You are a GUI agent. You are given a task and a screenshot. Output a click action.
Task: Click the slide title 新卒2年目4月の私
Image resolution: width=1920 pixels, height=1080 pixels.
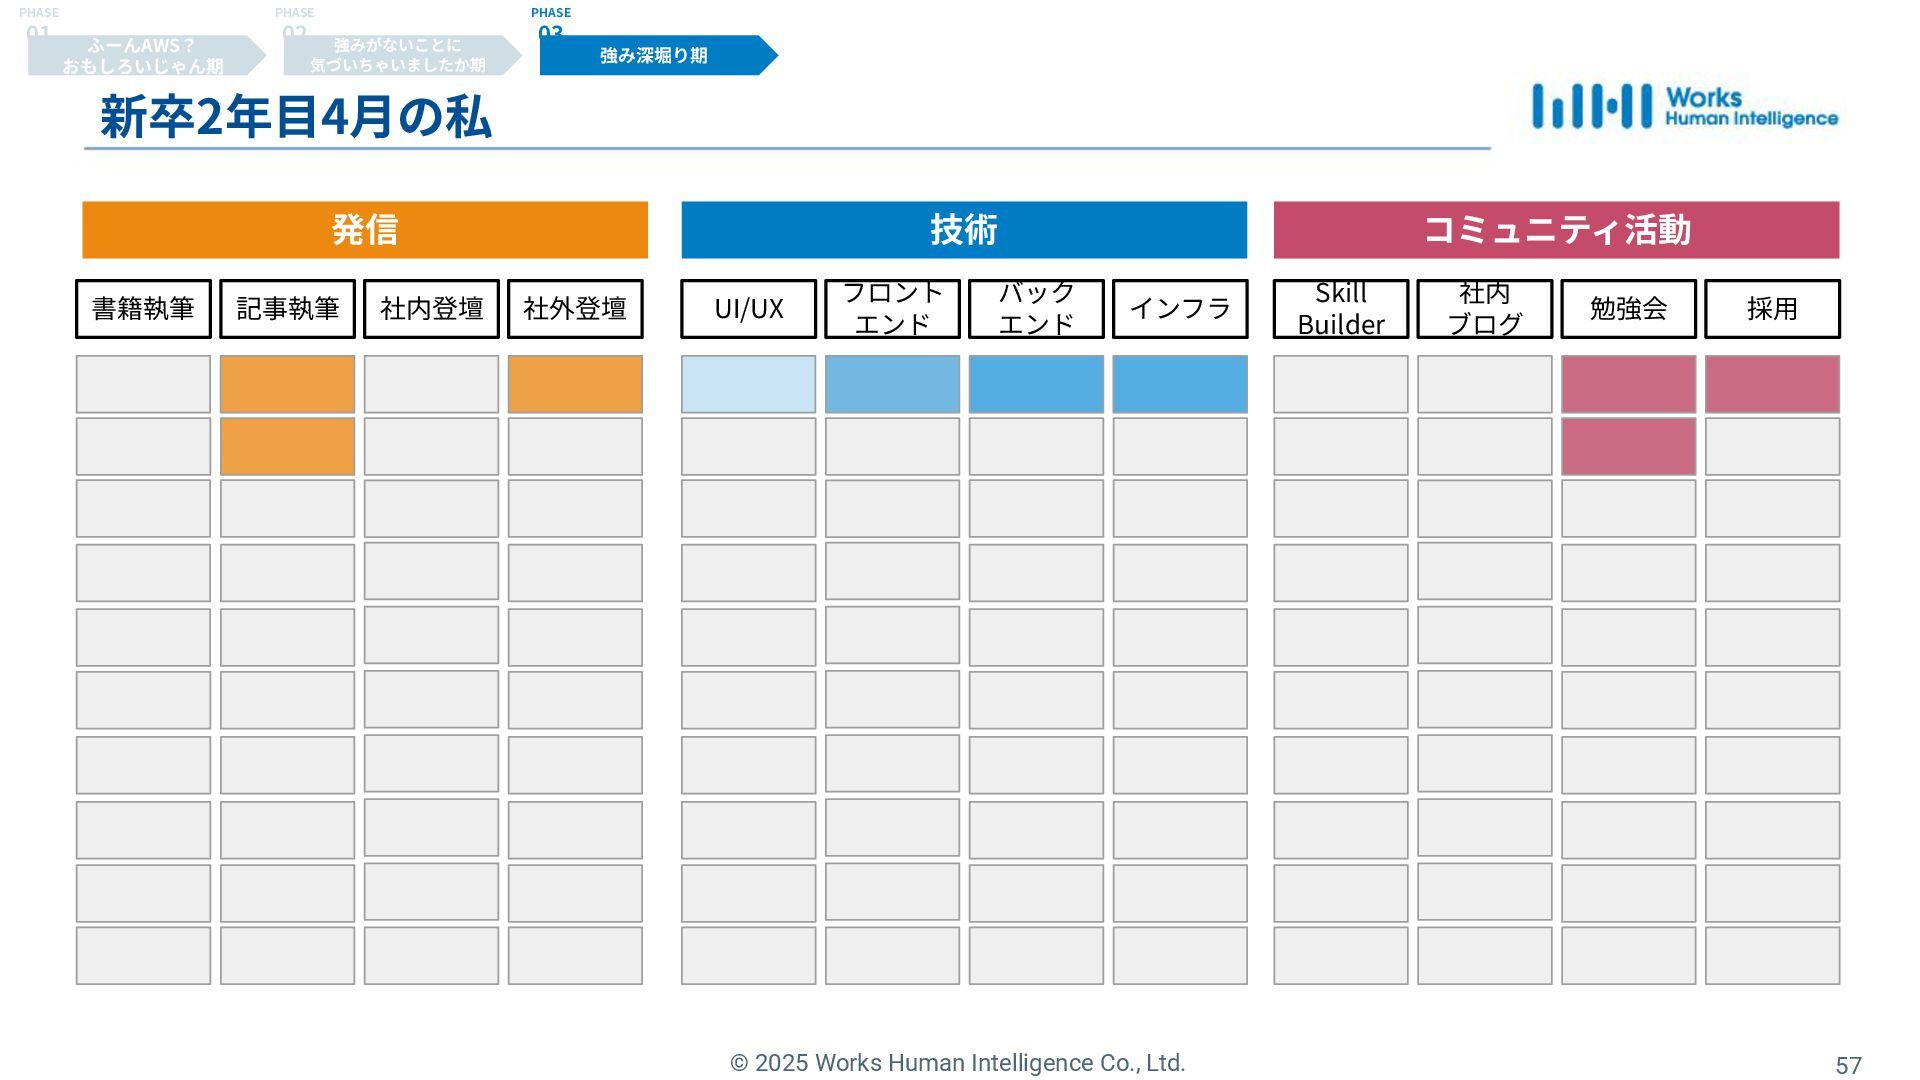pyautogui.click(x=296, y=117)
